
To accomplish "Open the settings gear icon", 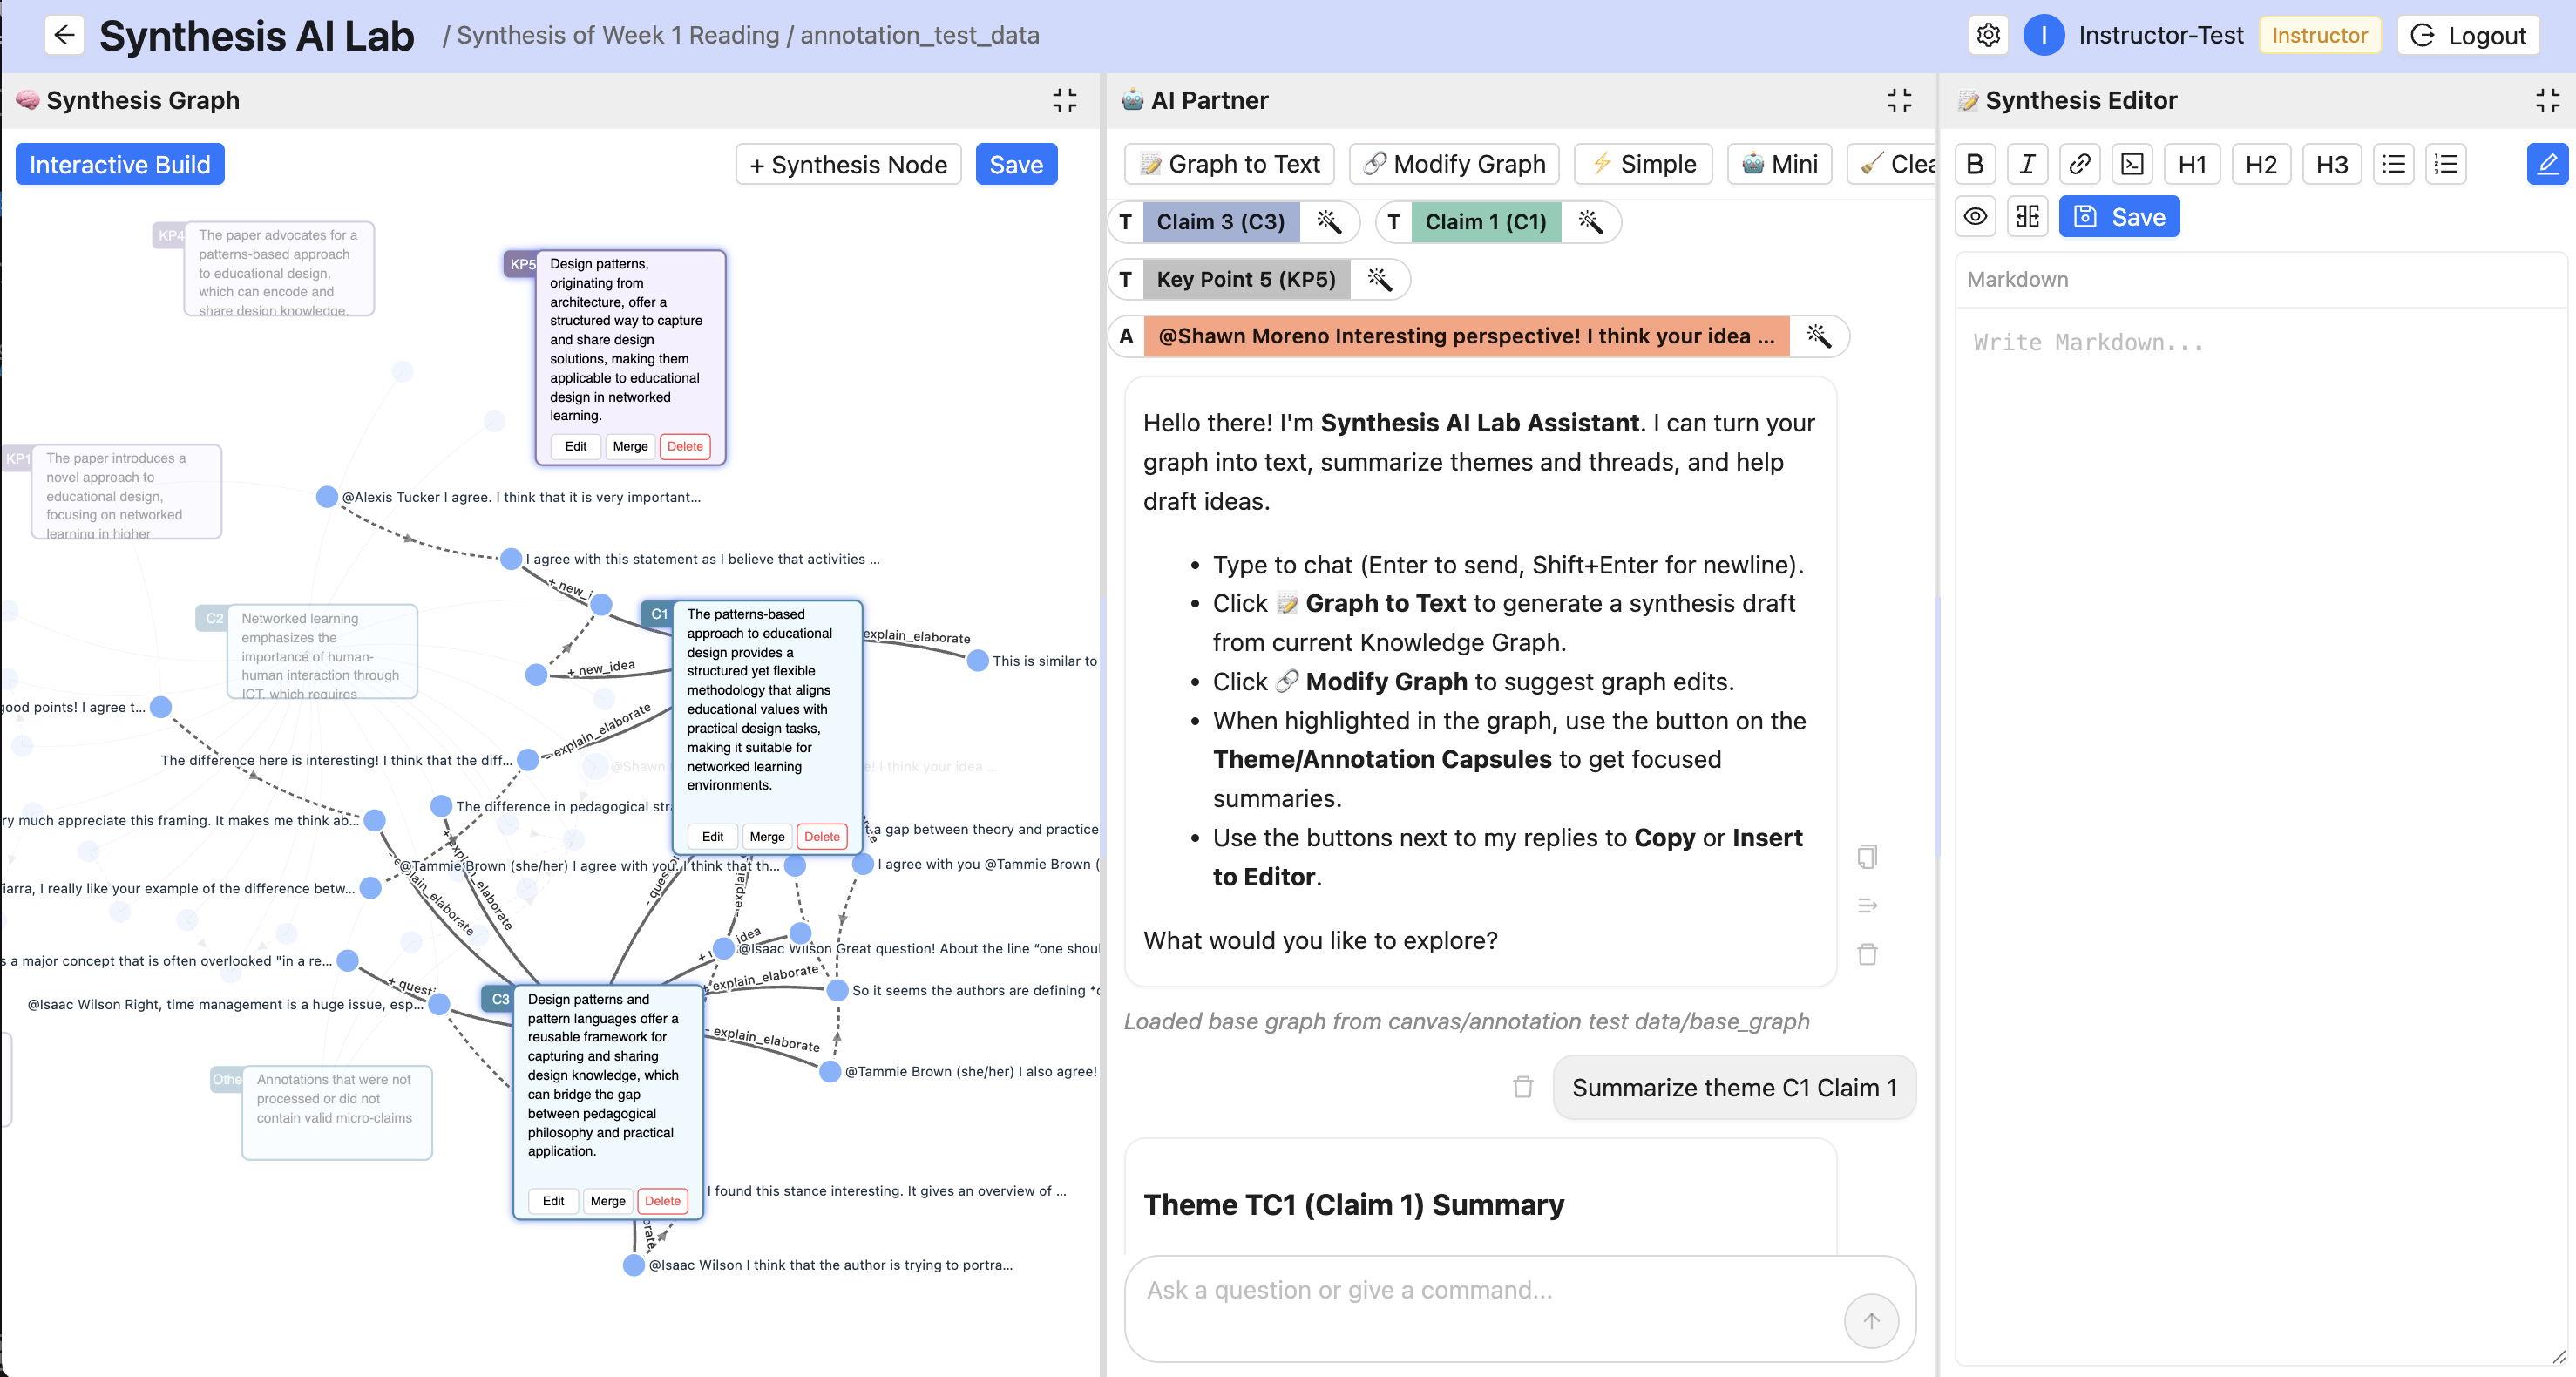I will pos(1988,35).
